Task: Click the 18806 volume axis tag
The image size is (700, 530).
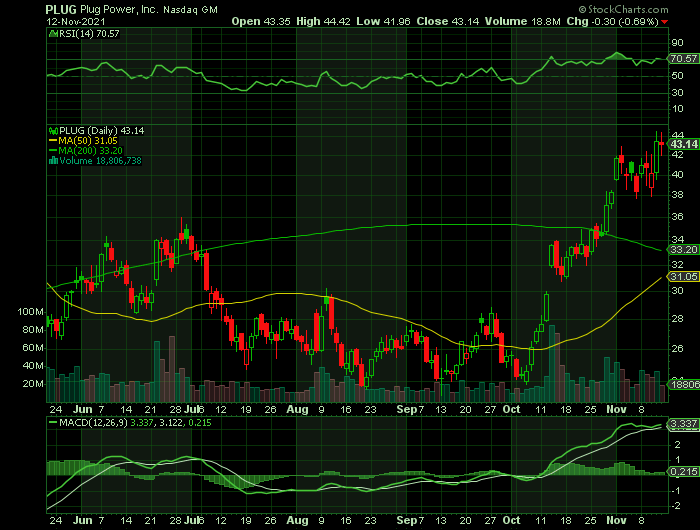Action: pos(683,384)
